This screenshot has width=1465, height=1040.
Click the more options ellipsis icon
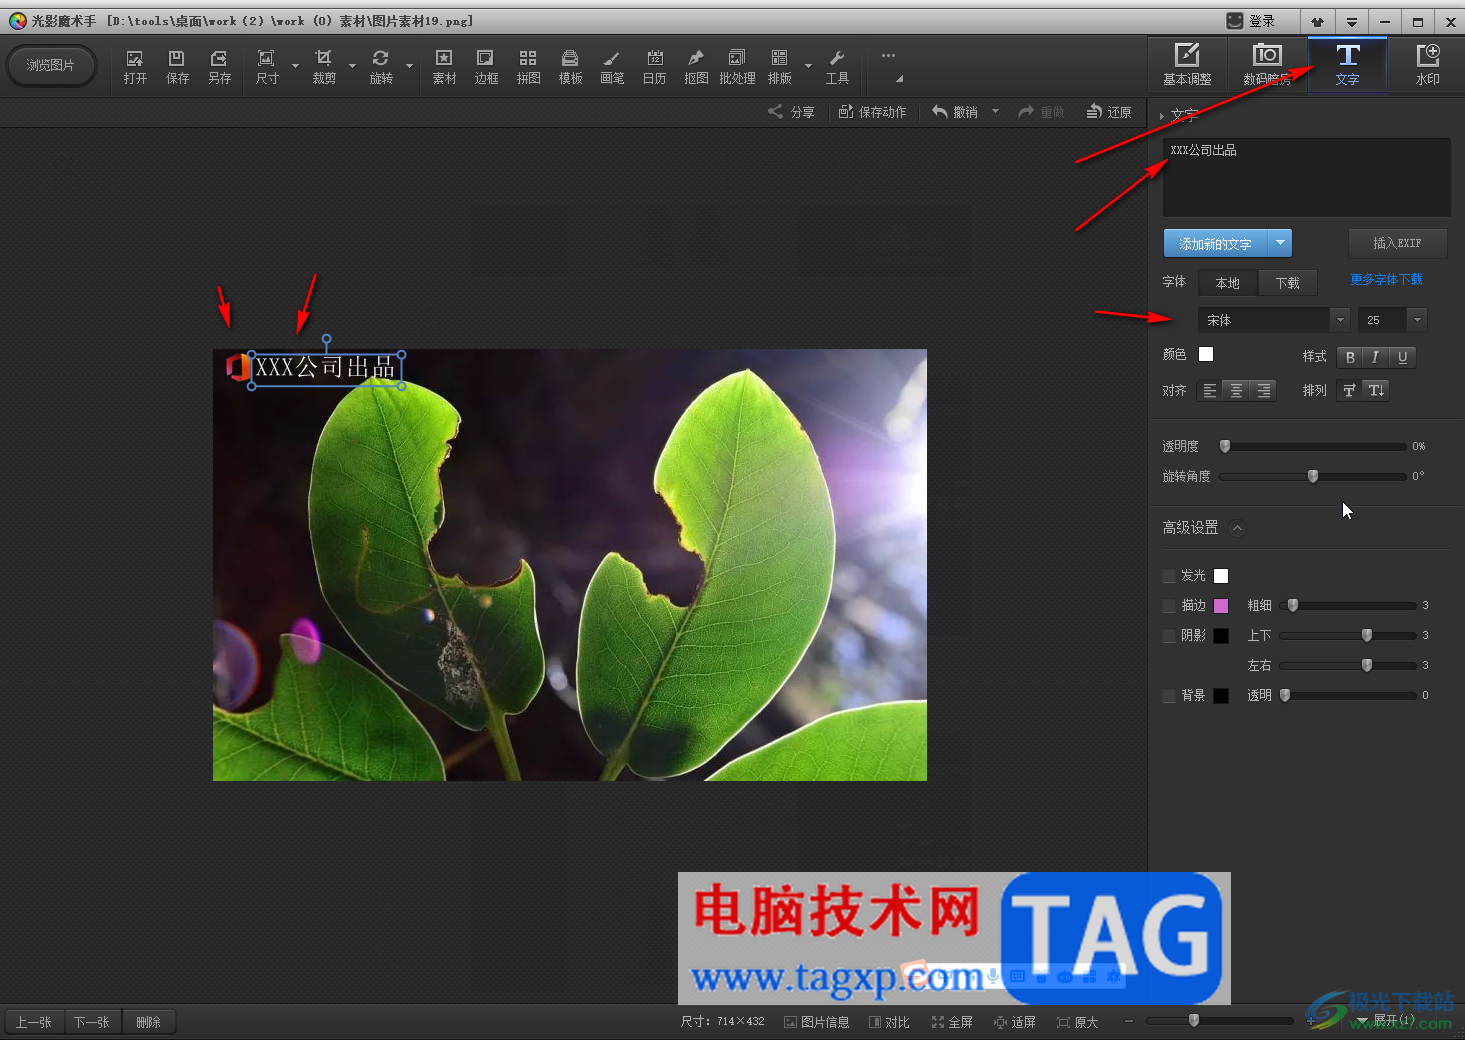click(888, 56)
